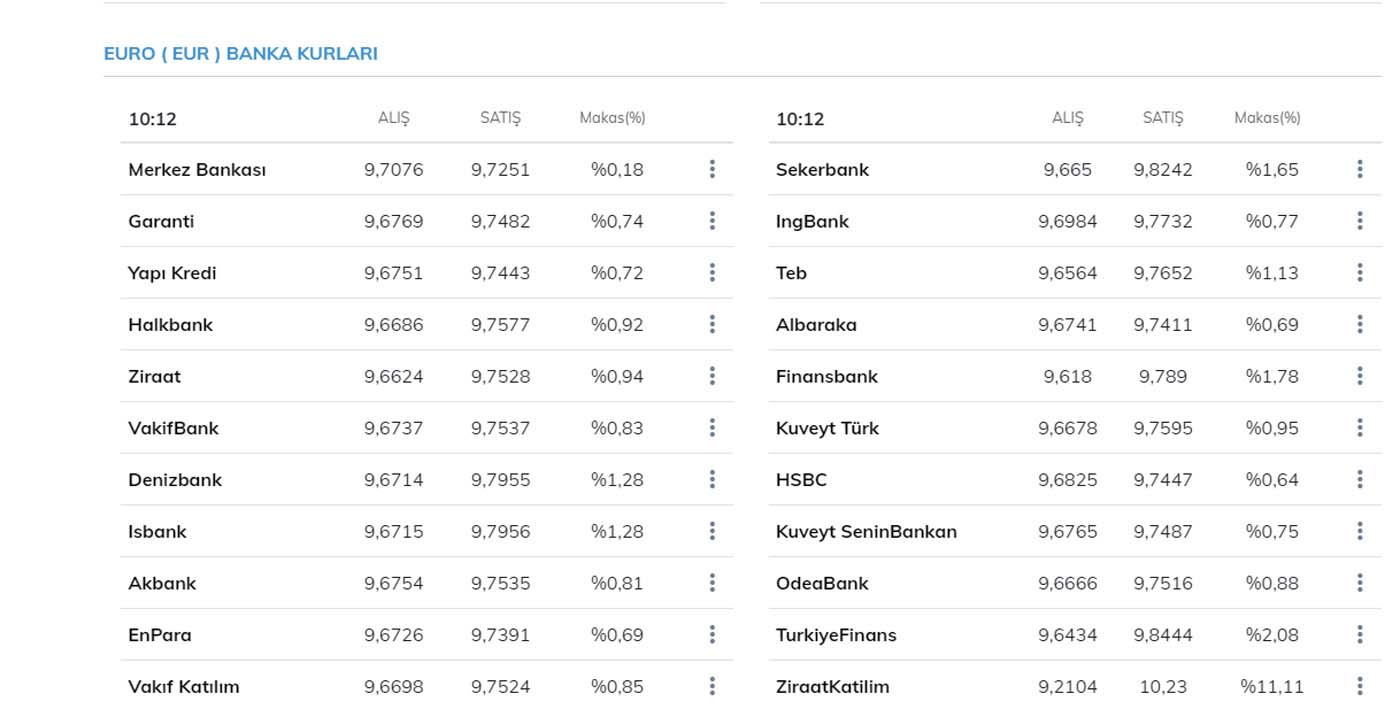Expand options for TurkiyeFinans row
The width and height of the screenshot is (1400, 717).
coord(1360,635)
